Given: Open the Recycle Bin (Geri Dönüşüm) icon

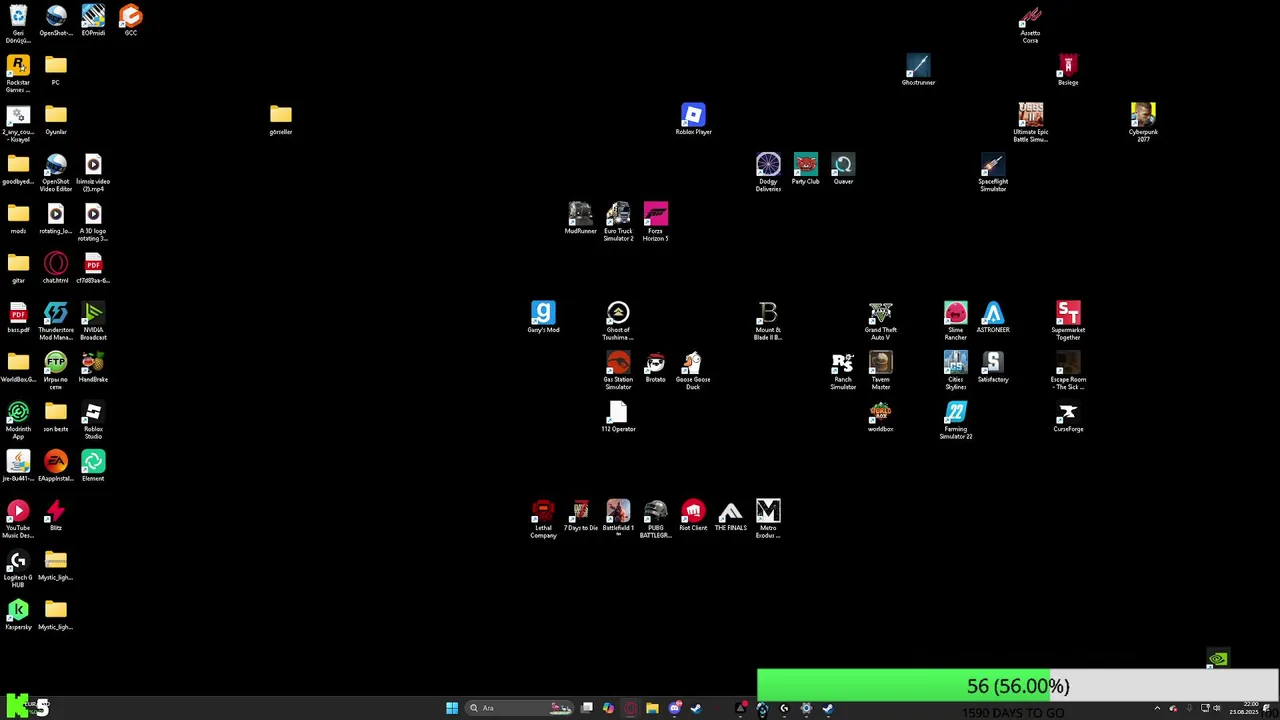Looking at the screenshot, I should [18, 23].
